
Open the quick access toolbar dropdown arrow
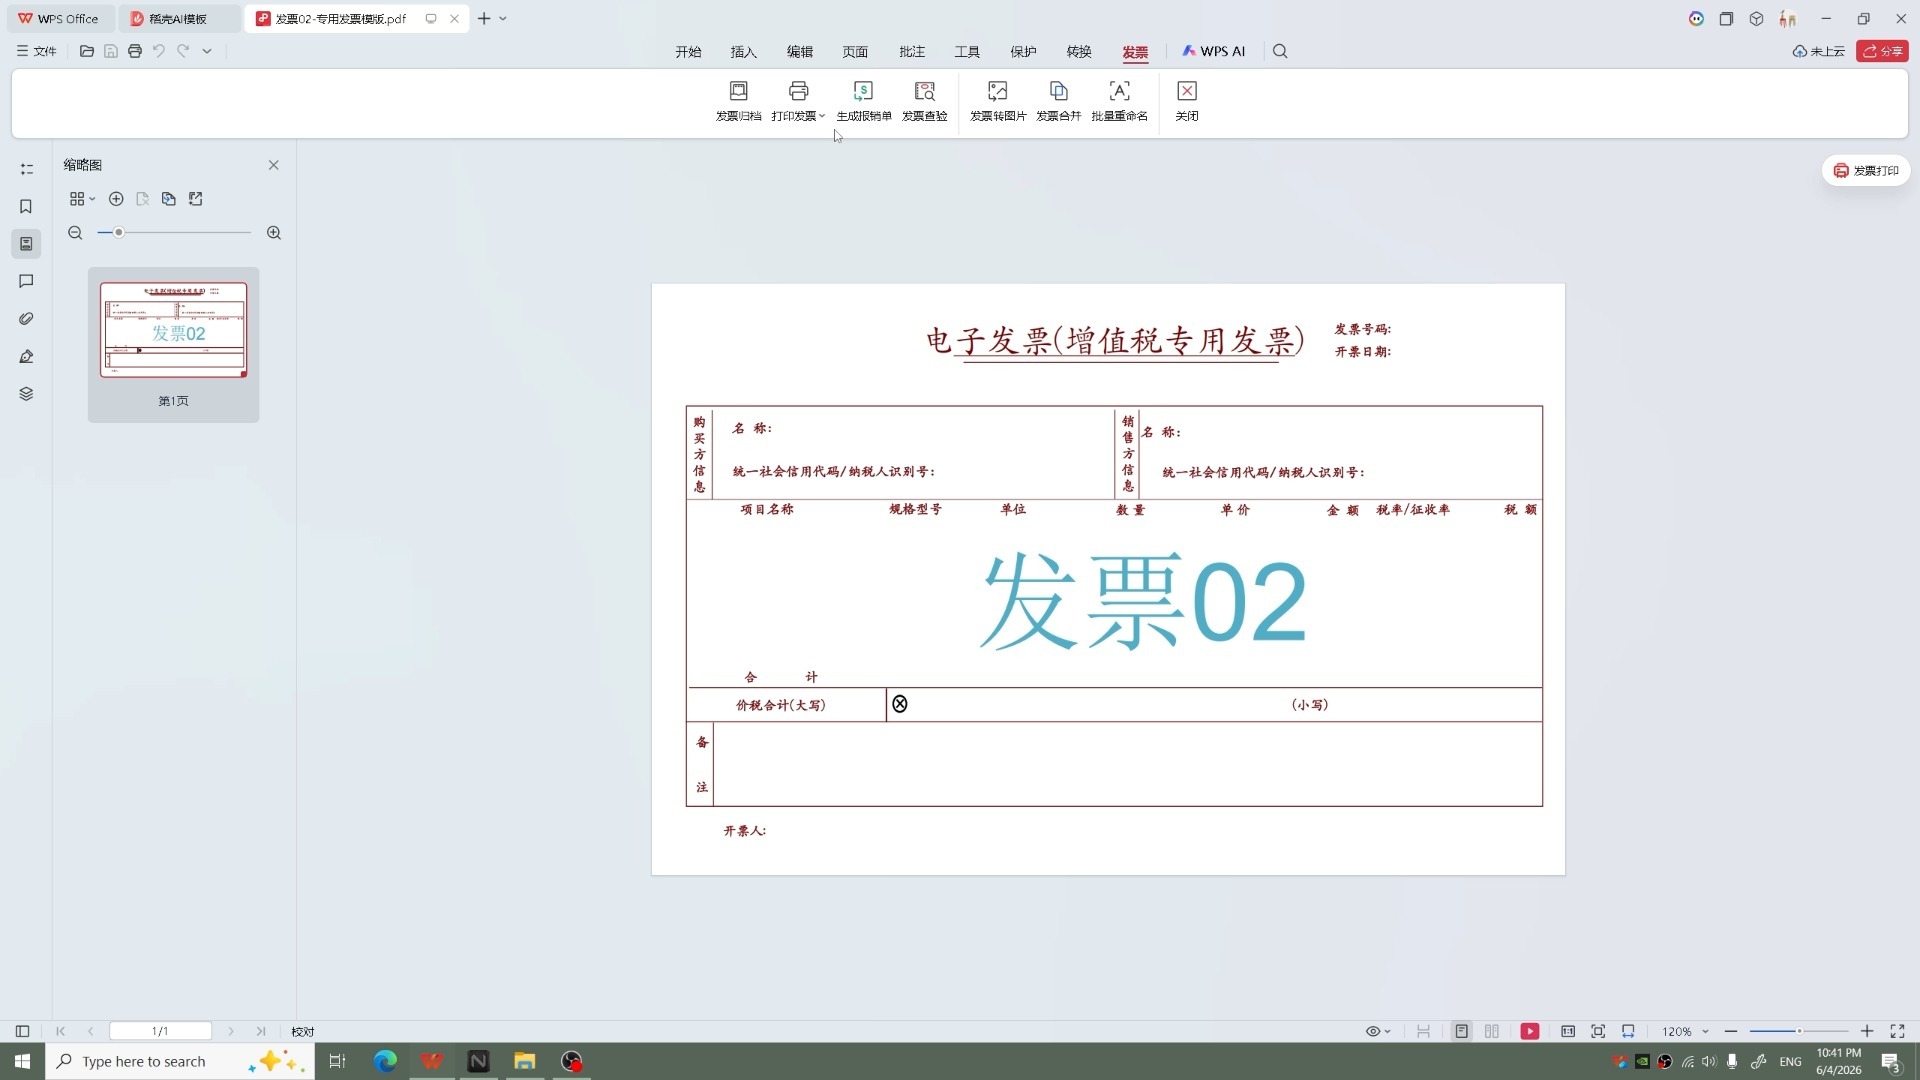coord(207,51)
